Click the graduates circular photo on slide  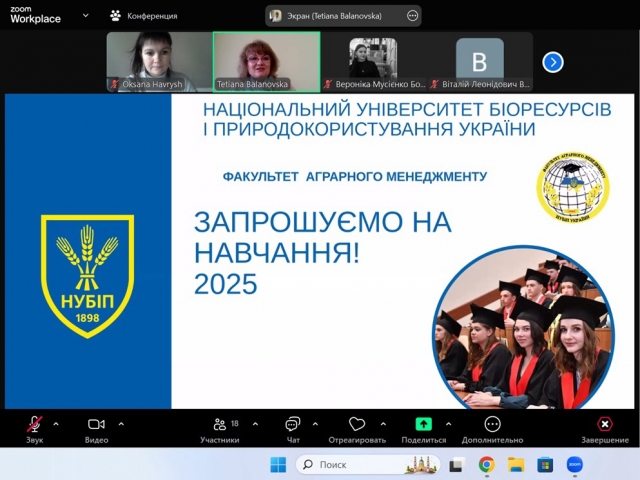(523, 327)
